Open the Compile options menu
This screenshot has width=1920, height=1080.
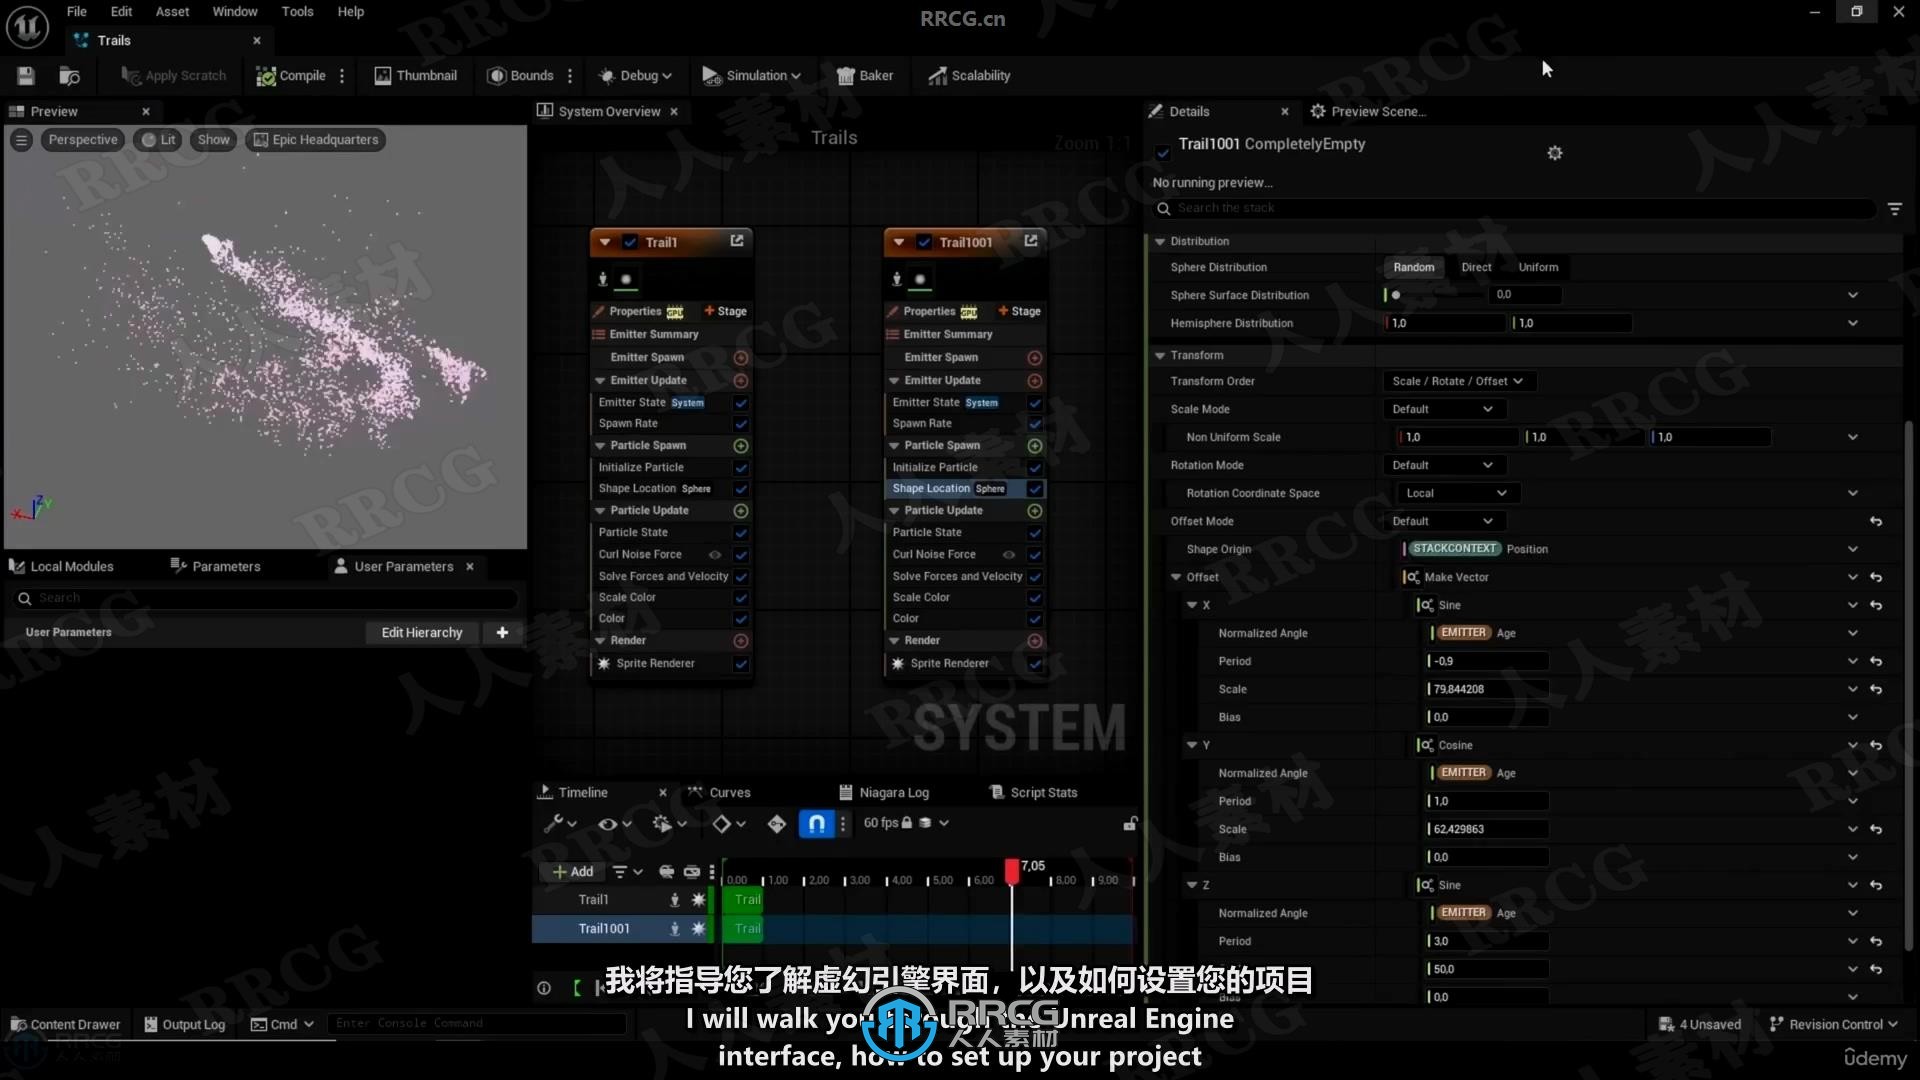[x=342, y=76]
